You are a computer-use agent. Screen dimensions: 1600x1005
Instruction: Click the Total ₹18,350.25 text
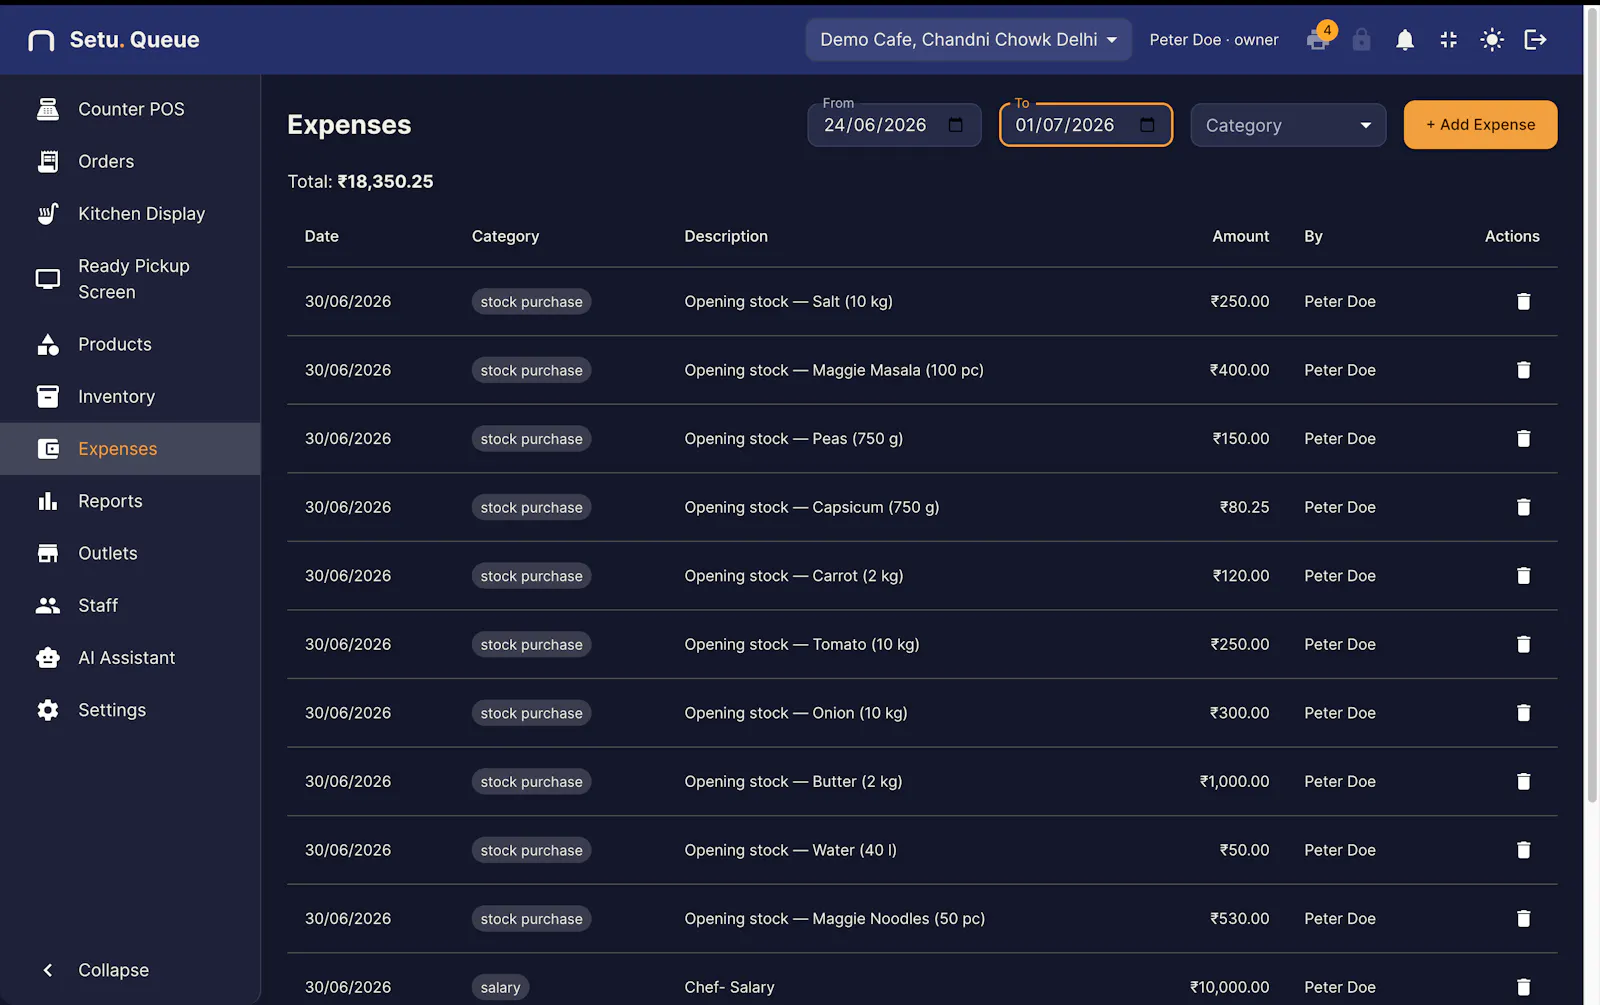(x=360, y=181)
